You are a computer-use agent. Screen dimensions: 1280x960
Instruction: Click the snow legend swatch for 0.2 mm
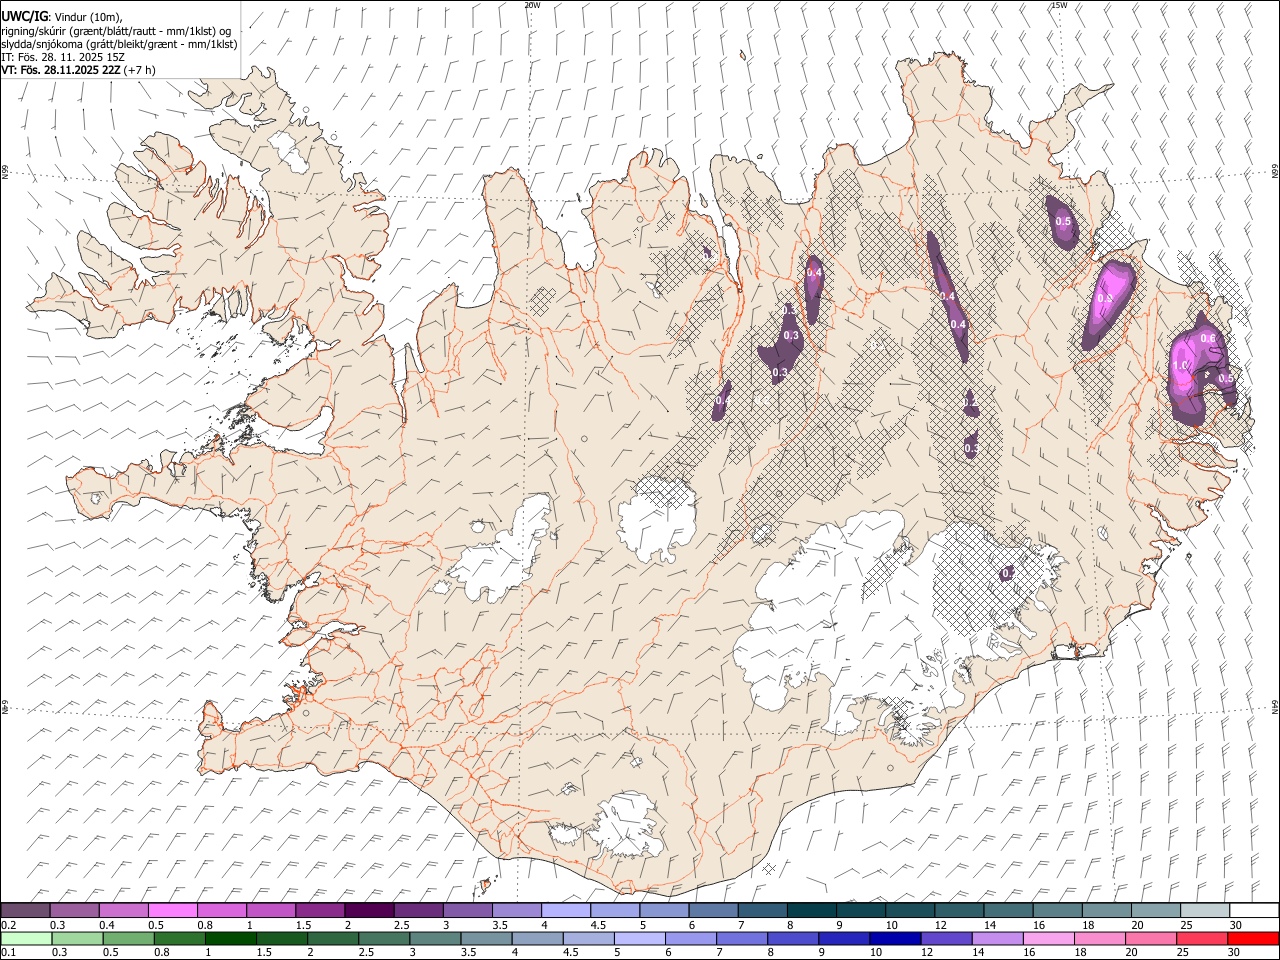click(x=25, y=910)
